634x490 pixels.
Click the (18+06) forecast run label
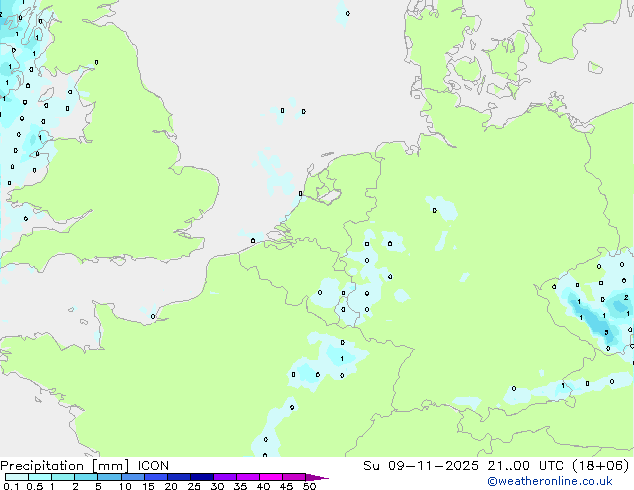pyautogui.click(x=599, y=465)
